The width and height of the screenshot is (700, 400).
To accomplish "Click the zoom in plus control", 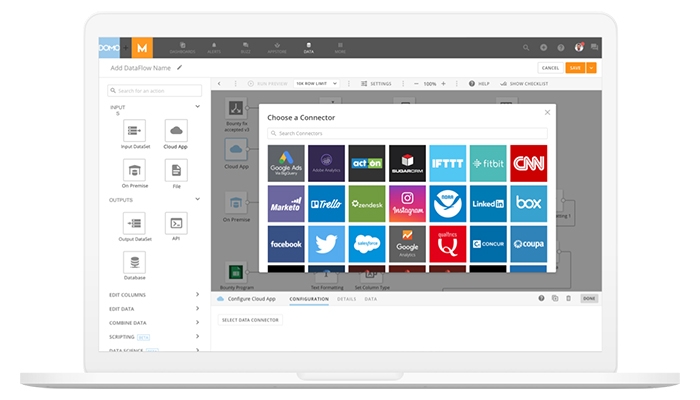I will click(x=445, y=84).
